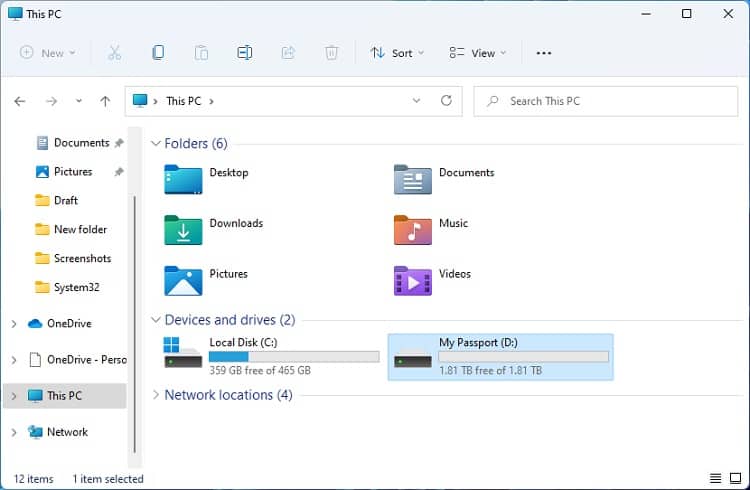Open the Pictures folder icon in main pane

click(x=183, y=281)
